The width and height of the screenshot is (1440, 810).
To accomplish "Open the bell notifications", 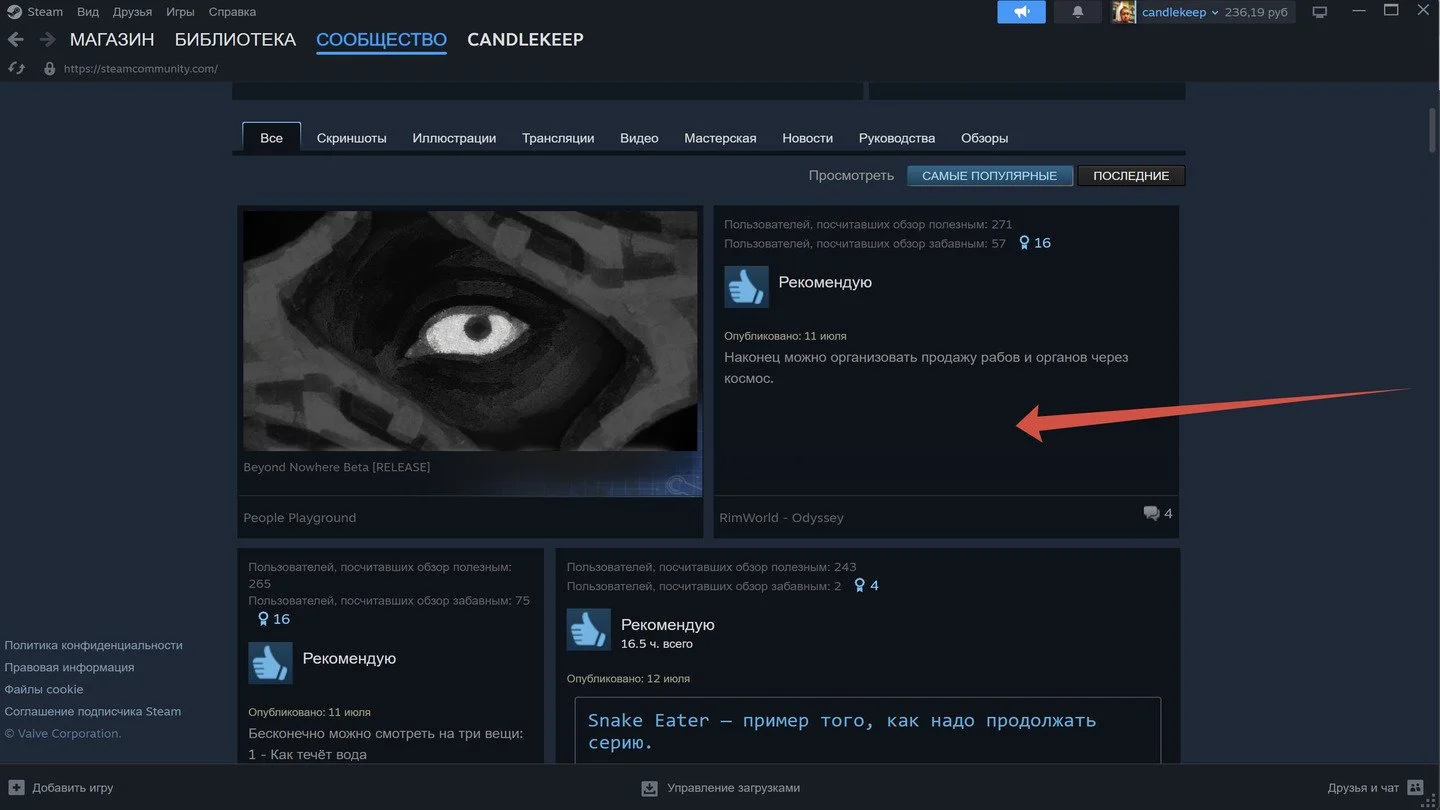I will point(1077,12).
